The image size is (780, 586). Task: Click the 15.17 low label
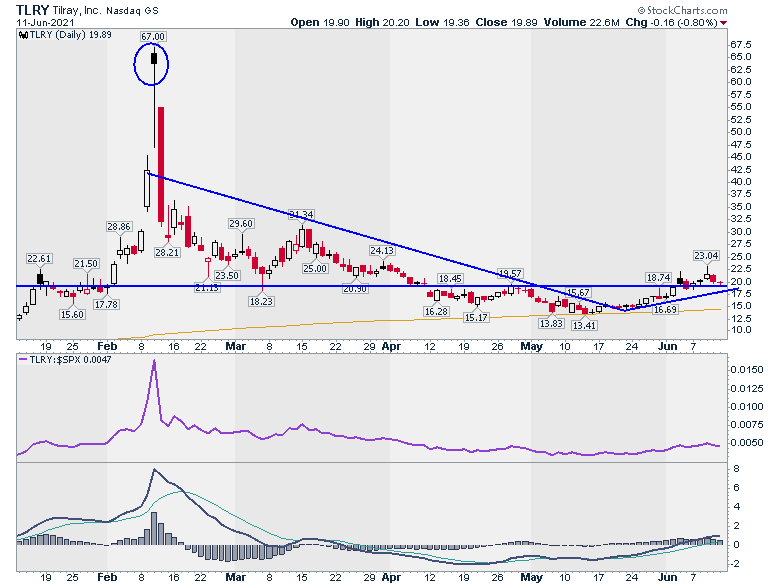click(x=476, y=317)
